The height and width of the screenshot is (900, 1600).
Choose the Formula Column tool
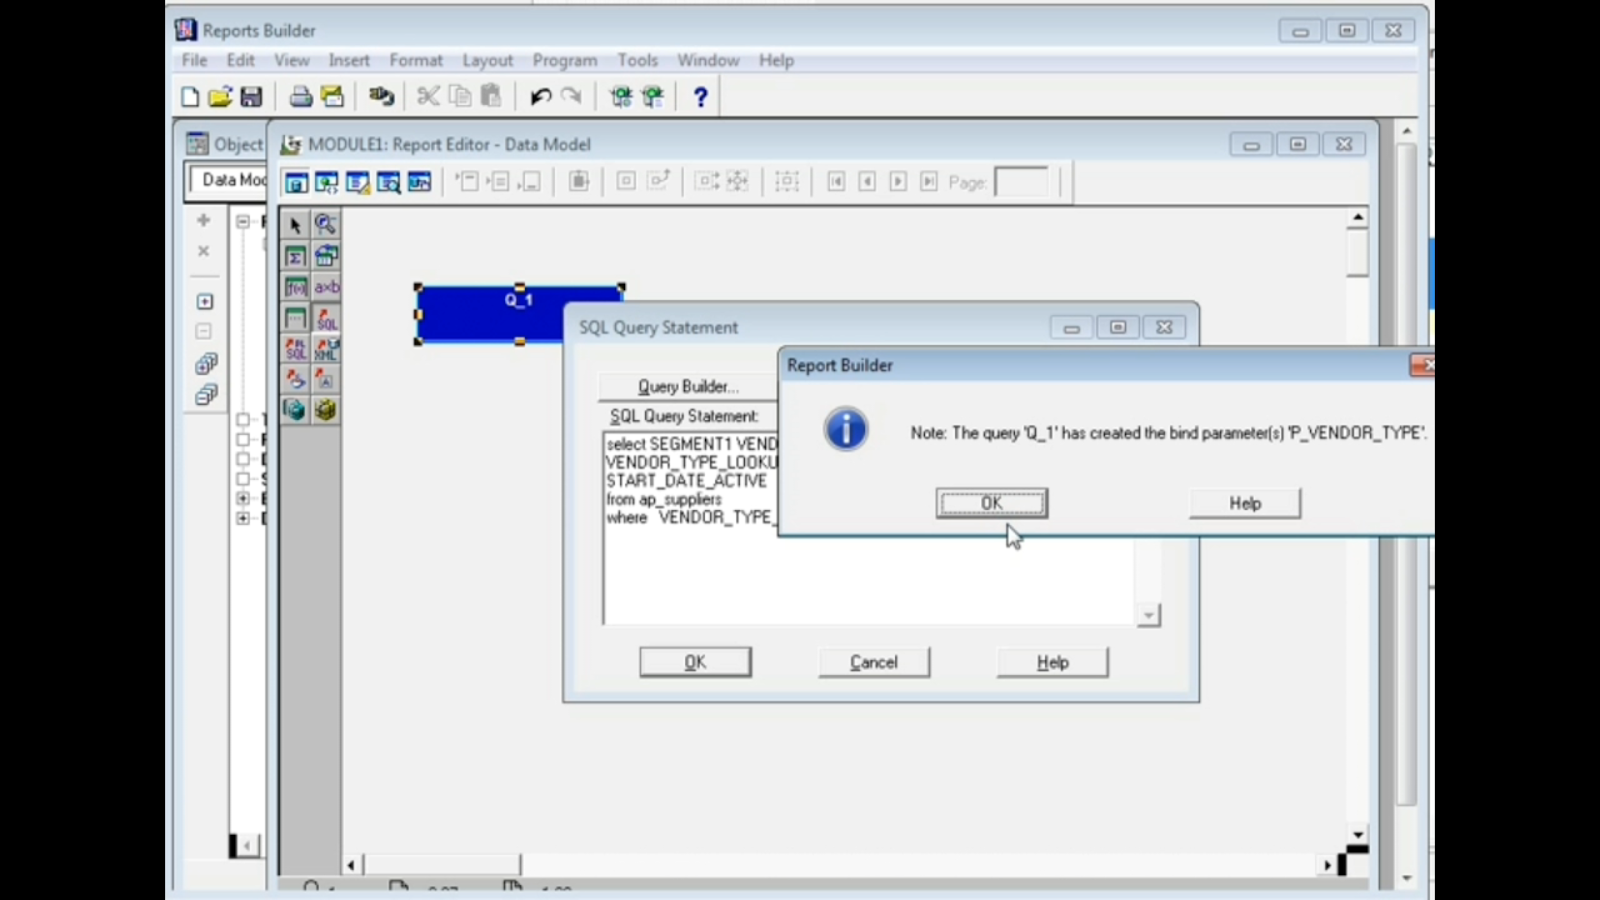click(296, 287)
